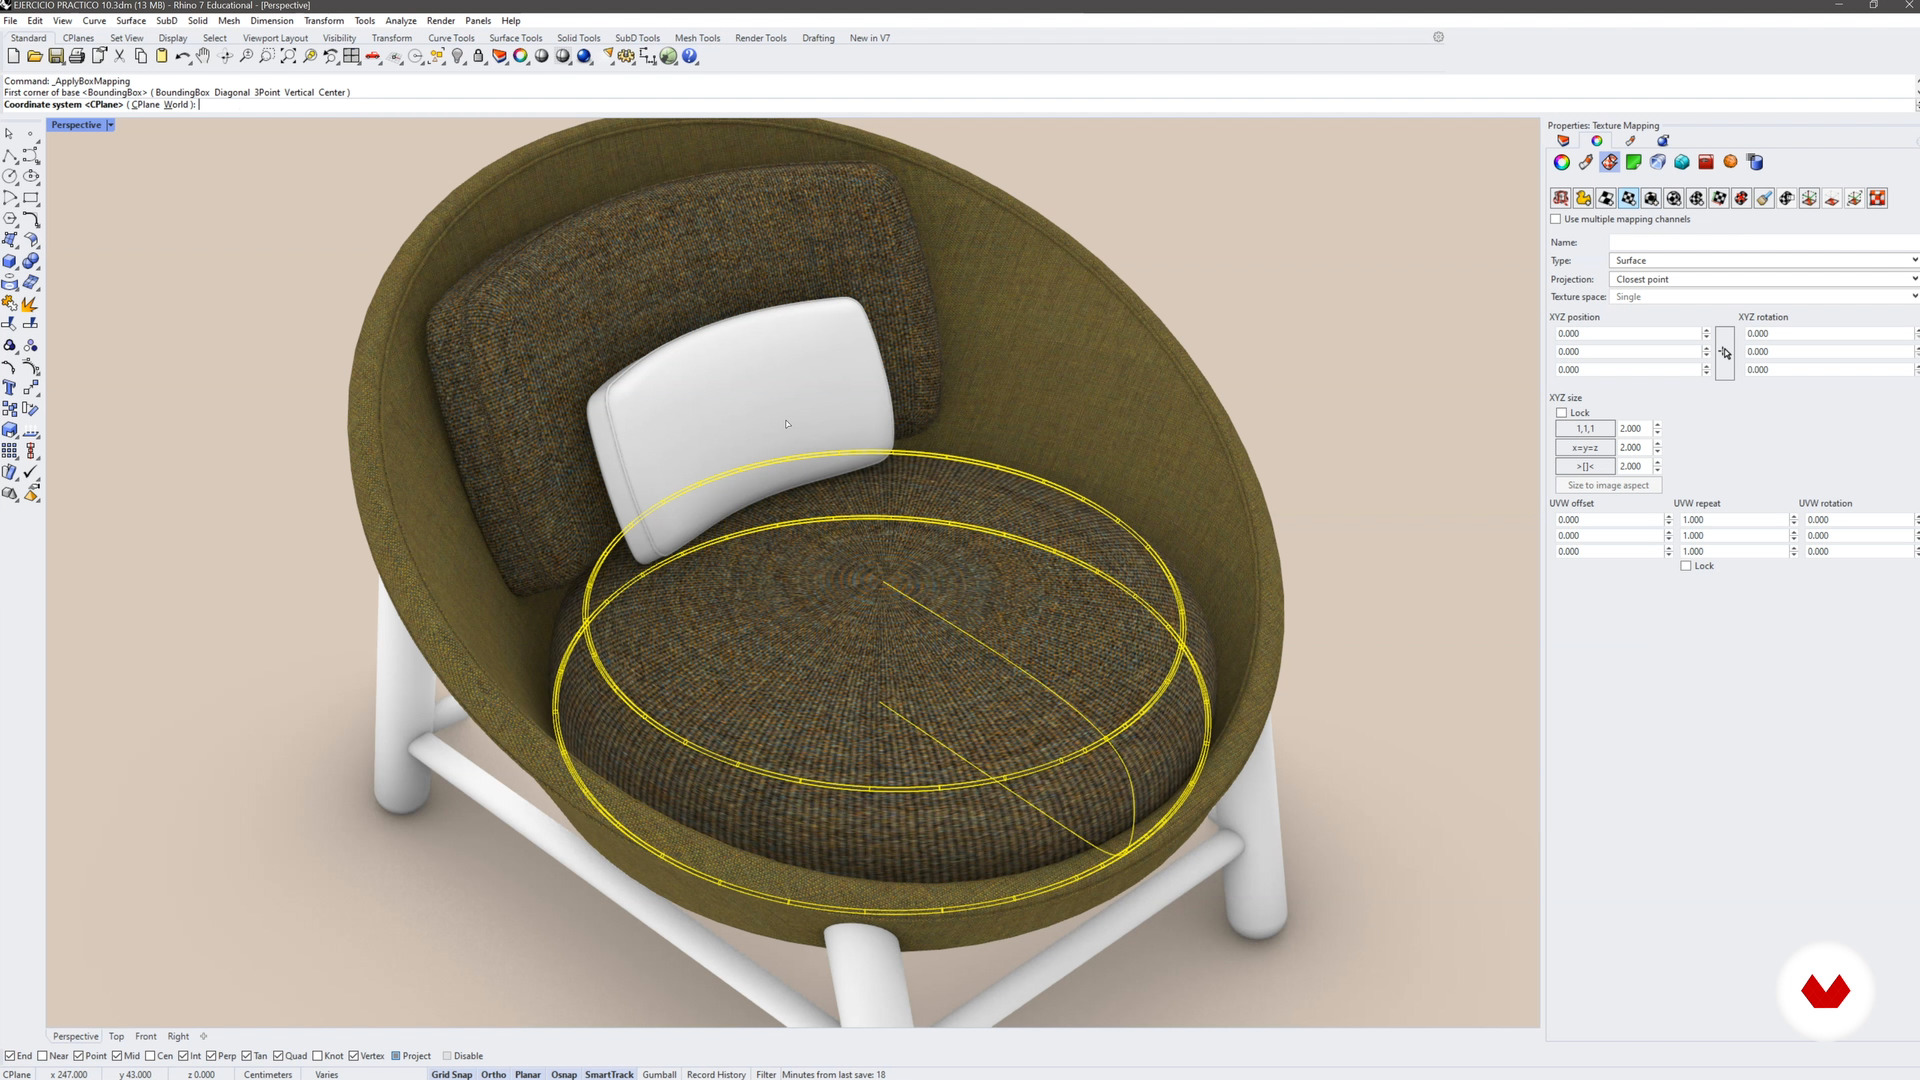Click stepper of first XYZ position field

(x=1706, y=334)
